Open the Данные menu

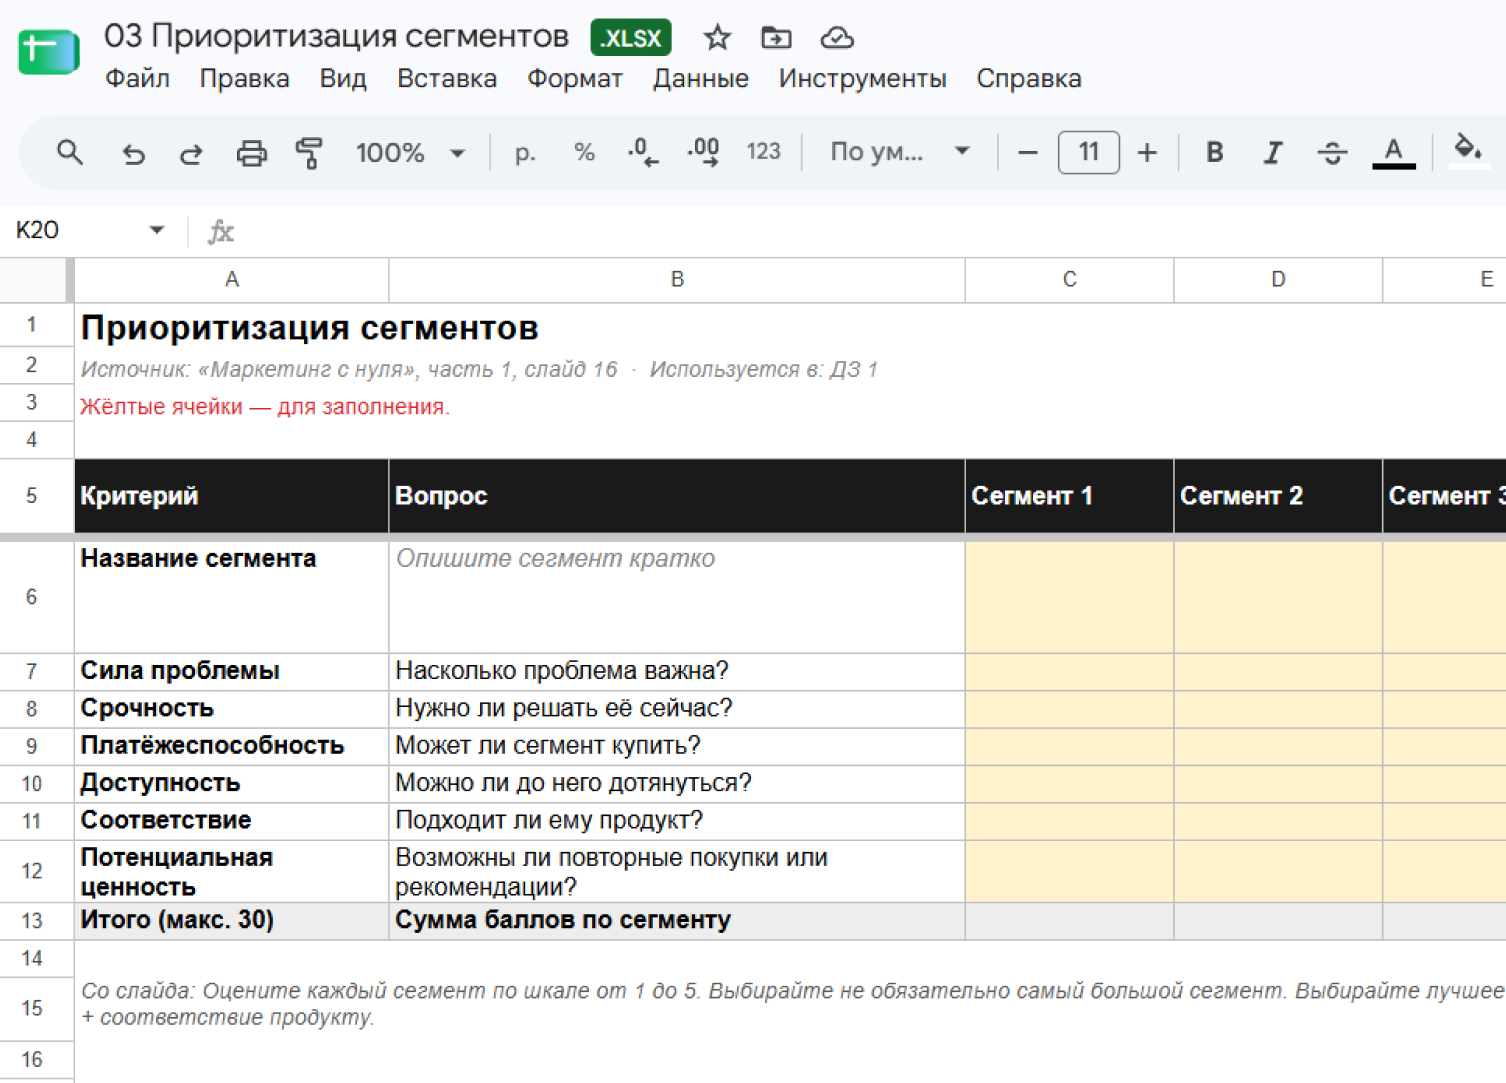(x=700, y=79)
